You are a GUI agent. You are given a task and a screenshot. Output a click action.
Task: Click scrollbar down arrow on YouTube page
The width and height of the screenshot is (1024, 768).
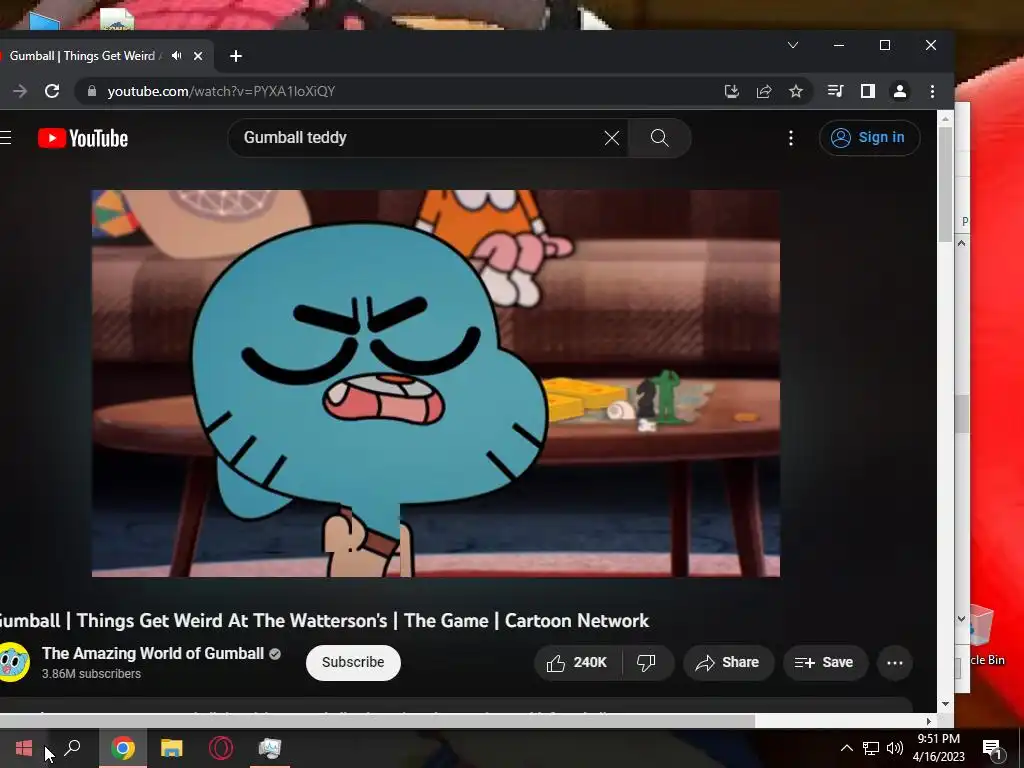[945, 704]
